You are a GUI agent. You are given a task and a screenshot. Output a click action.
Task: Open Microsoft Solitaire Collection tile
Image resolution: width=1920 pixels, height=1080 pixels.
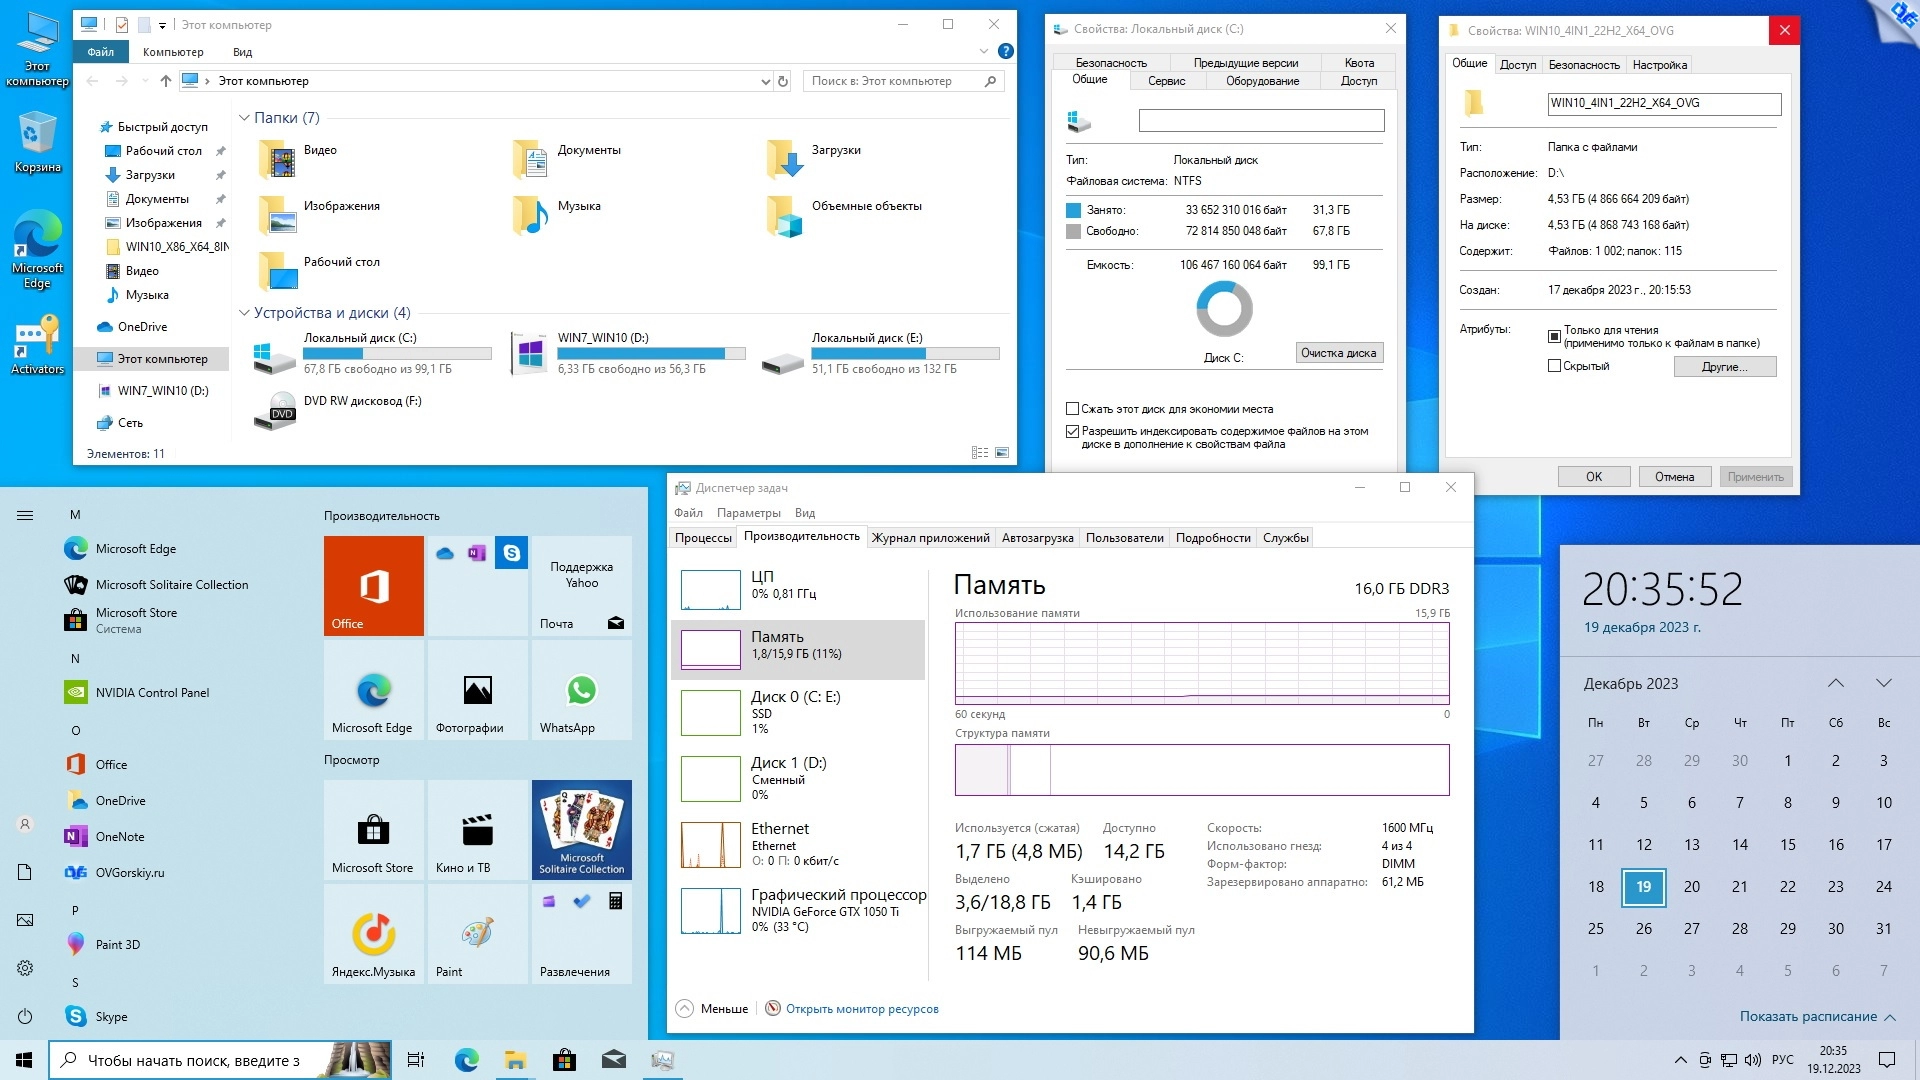(581, 829)
